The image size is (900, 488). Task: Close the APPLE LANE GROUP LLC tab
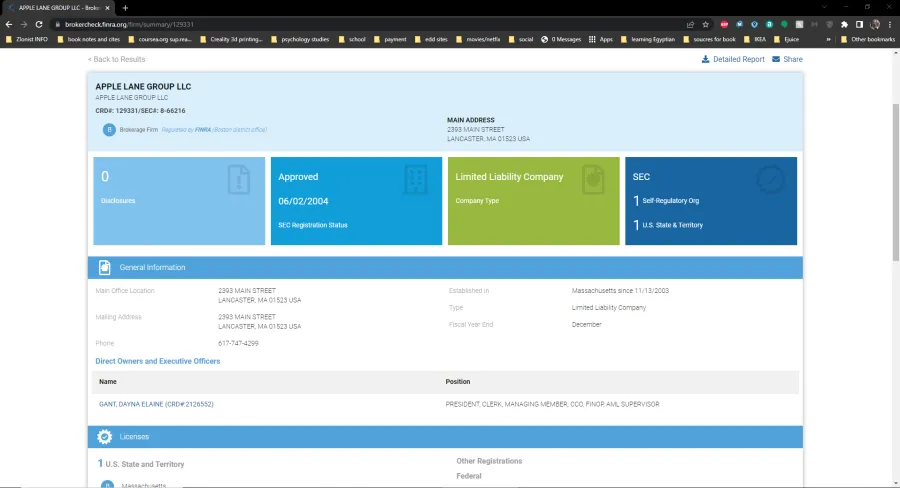(x=107, y=8)
